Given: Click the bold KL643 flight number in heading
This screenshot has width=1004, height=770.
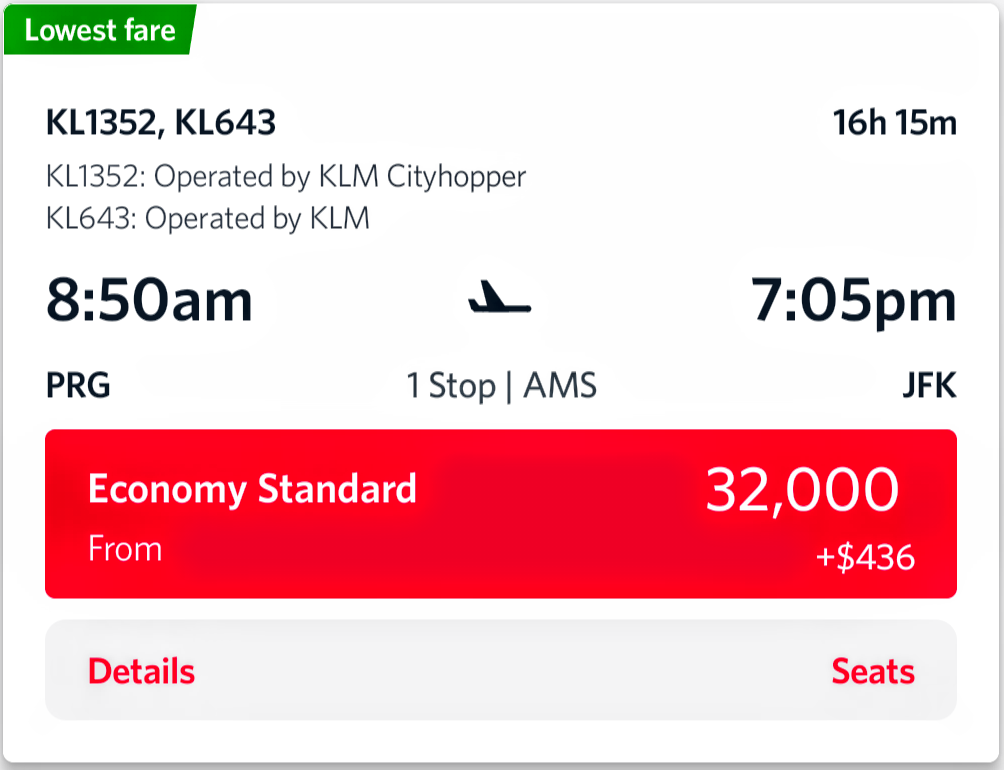Looking at the screenshot, I should pyautogui.click(x=225, y=124).
